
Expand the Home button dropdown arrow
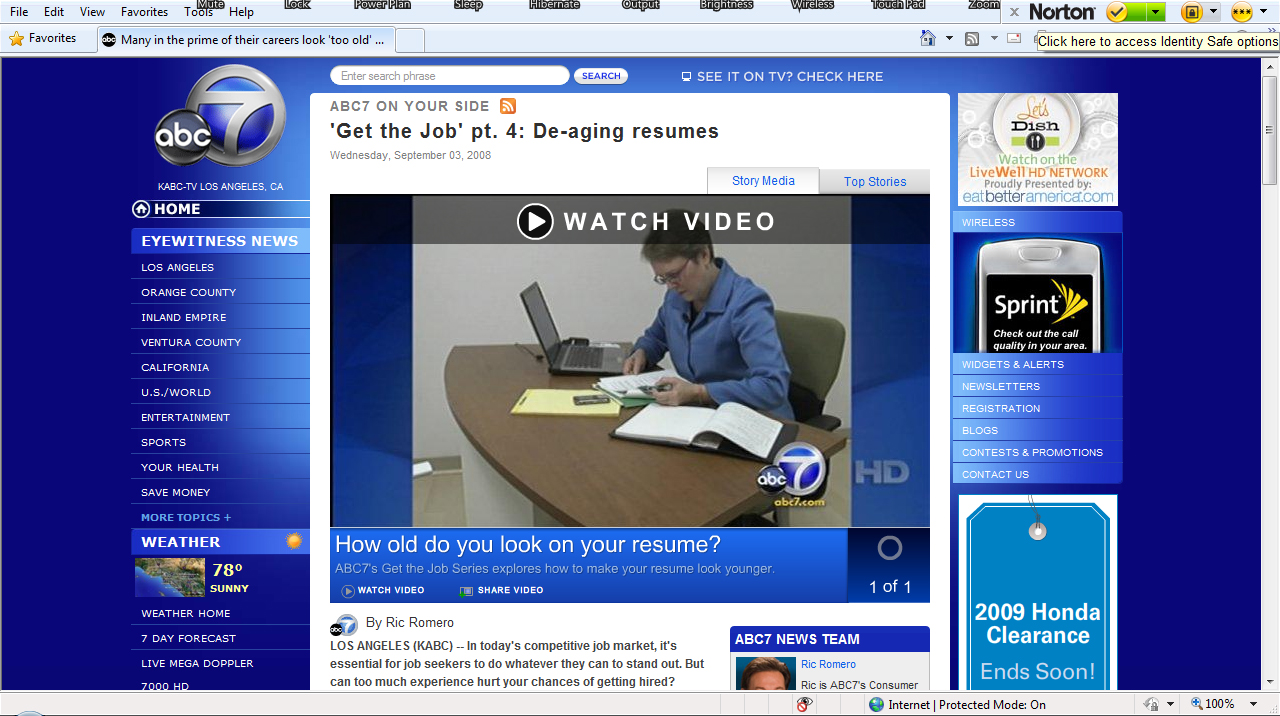click(x=949, y=39)
